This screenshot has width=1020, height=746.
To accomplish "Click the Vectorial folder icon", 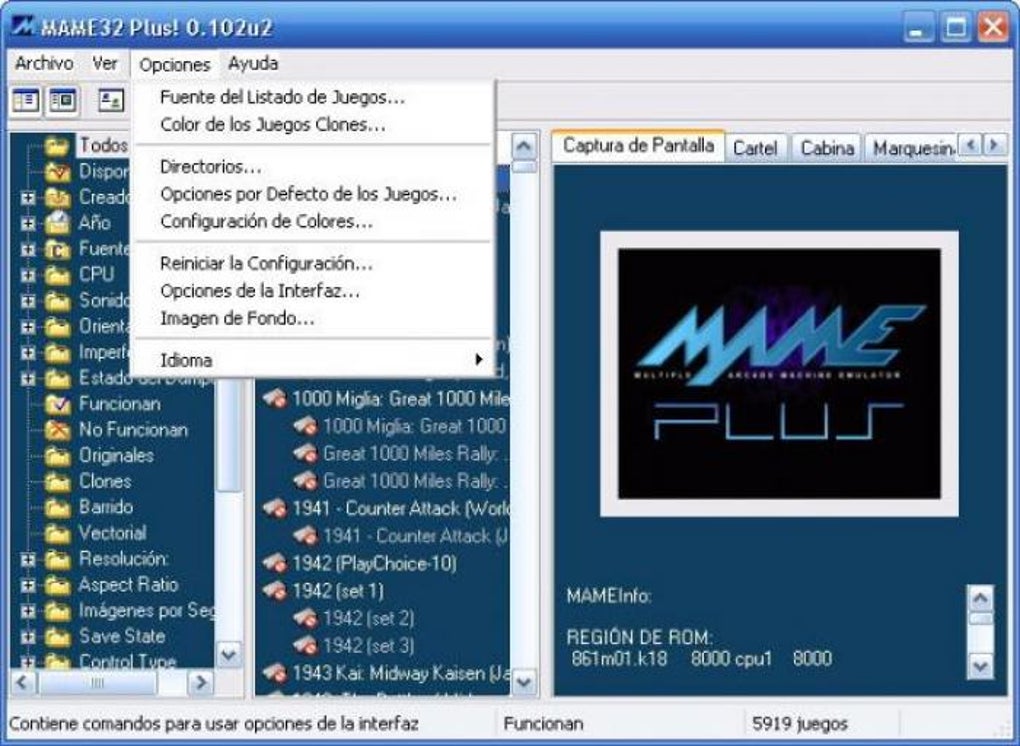I will click(x=57, y=533).
